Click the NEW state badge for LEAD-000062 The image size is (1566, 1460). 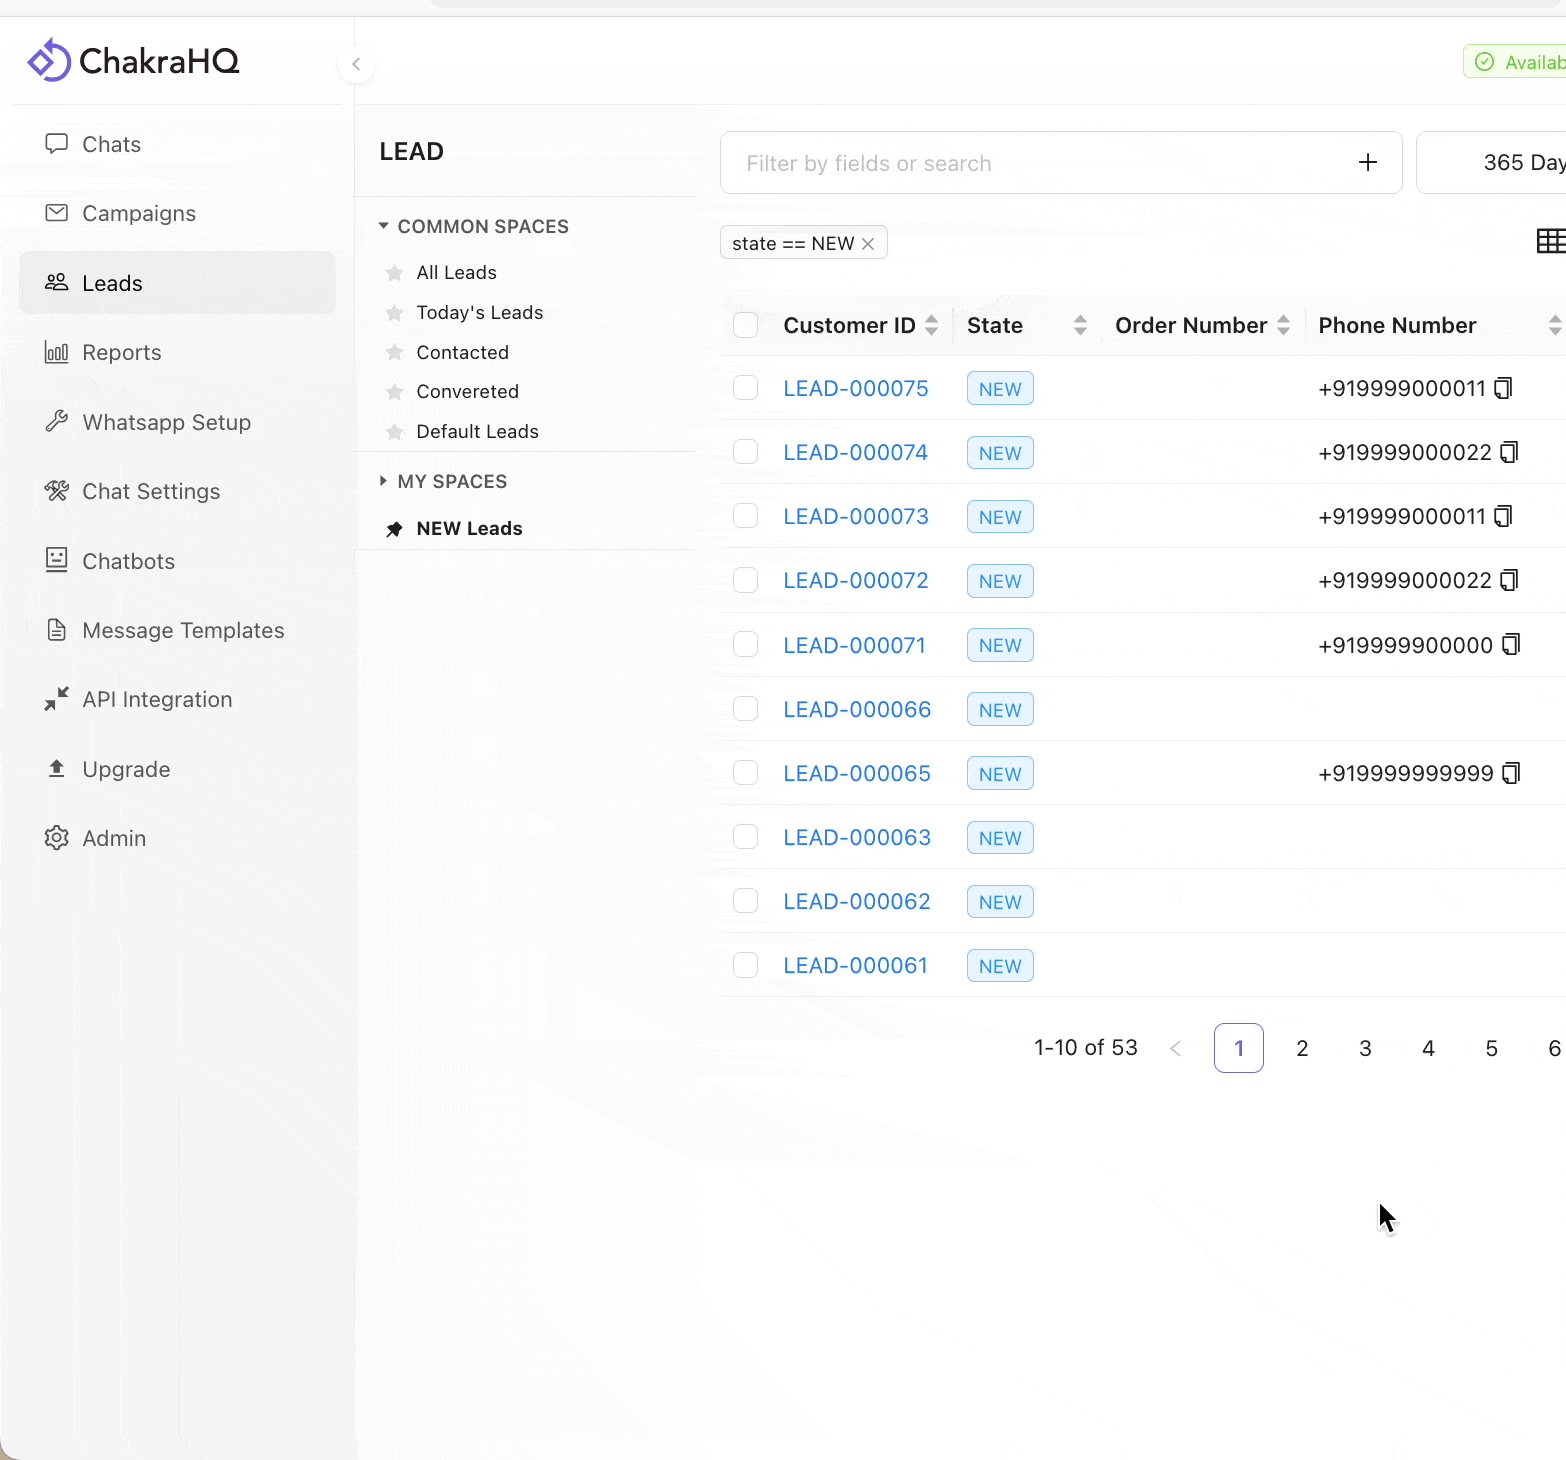(1000, 902)
